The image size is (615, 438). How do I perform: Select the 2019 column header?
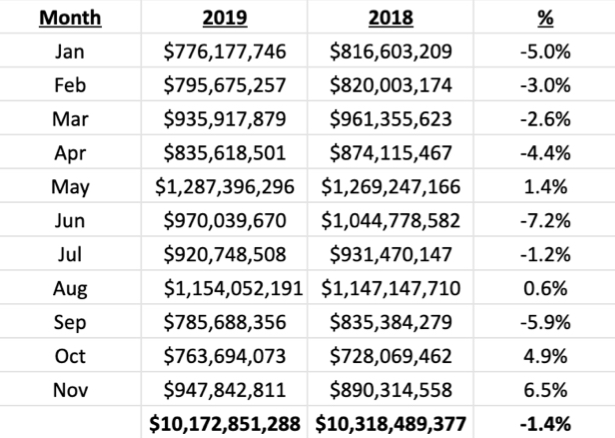[x=225, y=18]
